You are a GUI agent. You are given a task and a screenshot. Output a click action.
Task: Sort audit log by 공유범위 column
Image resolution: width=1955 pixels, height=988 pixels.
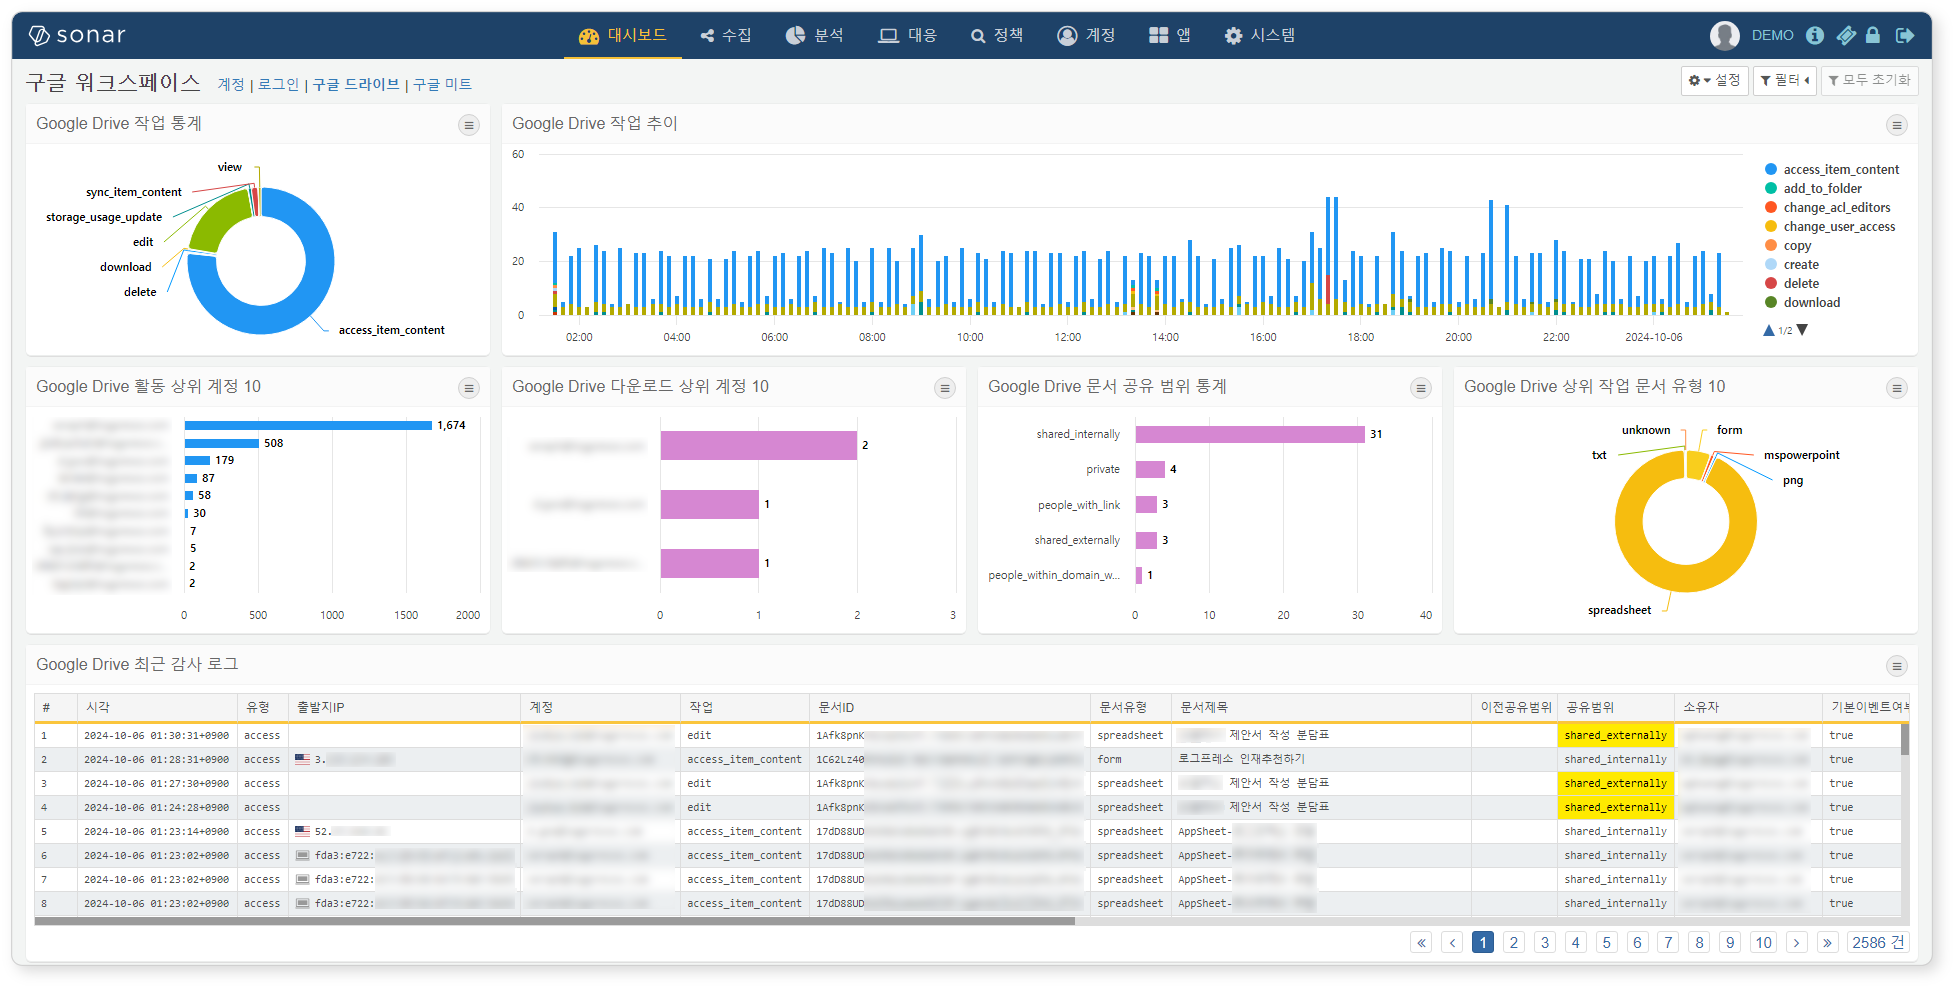pos(1616,707)
